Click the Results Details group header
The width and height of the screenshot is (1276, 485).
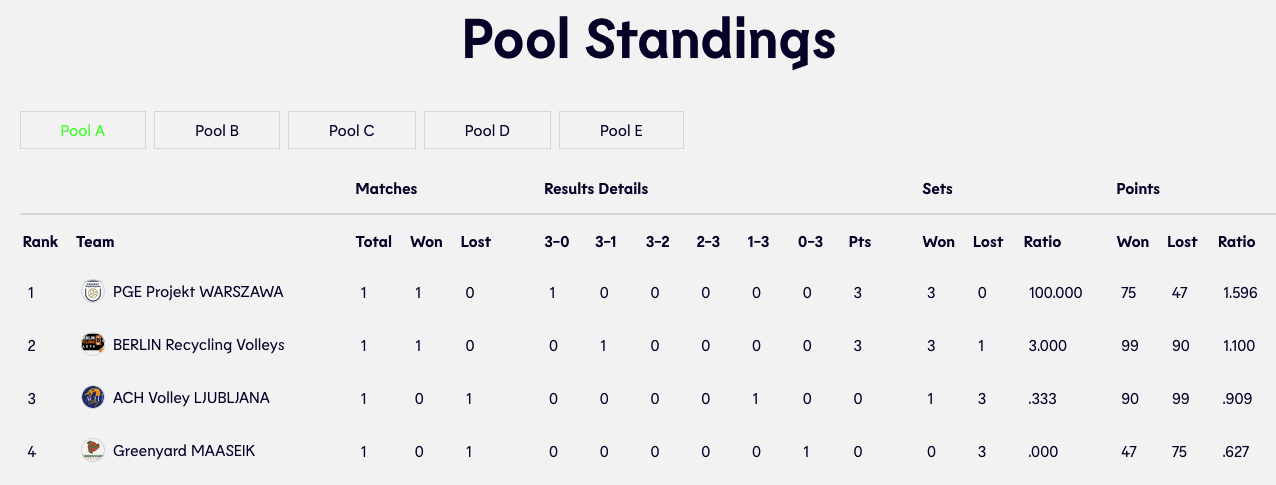(596, 189)
